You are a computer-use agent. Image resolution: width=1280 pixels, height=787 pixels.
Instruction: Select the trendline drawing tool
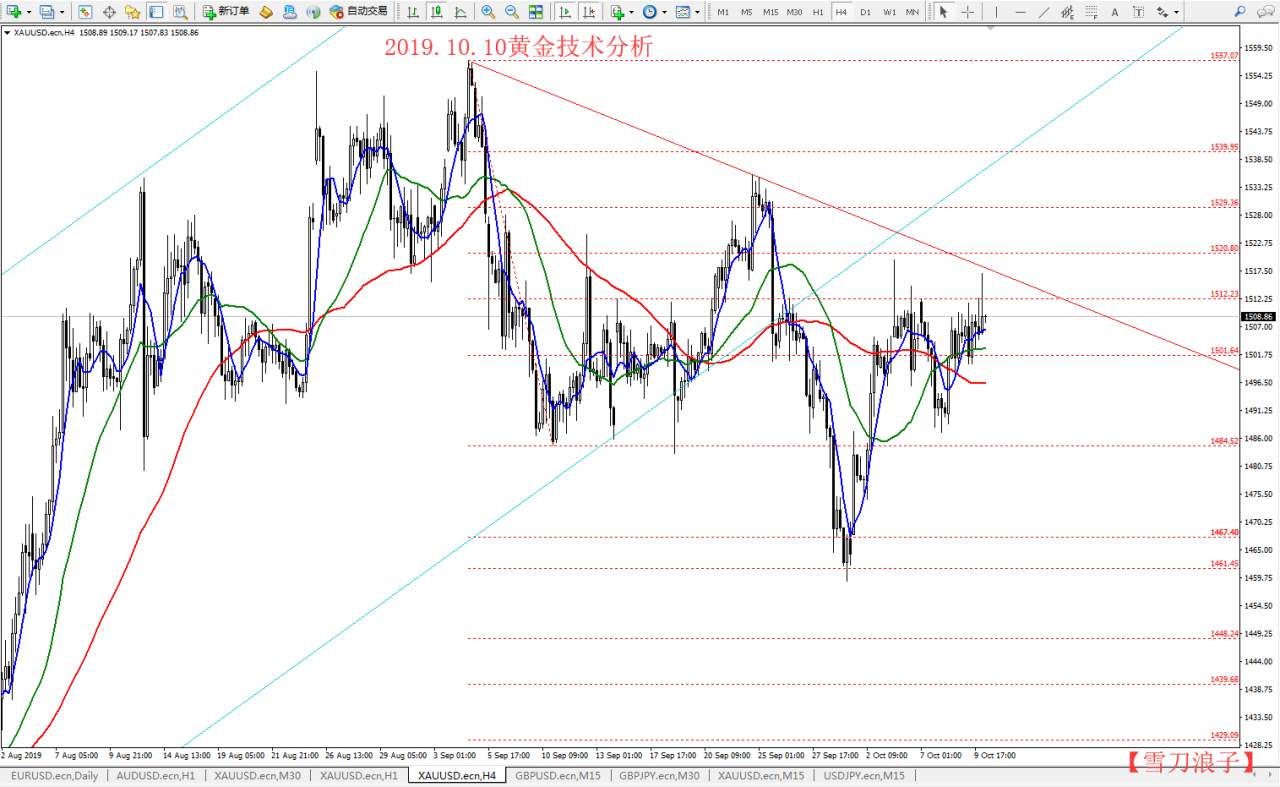point(1044,12)
